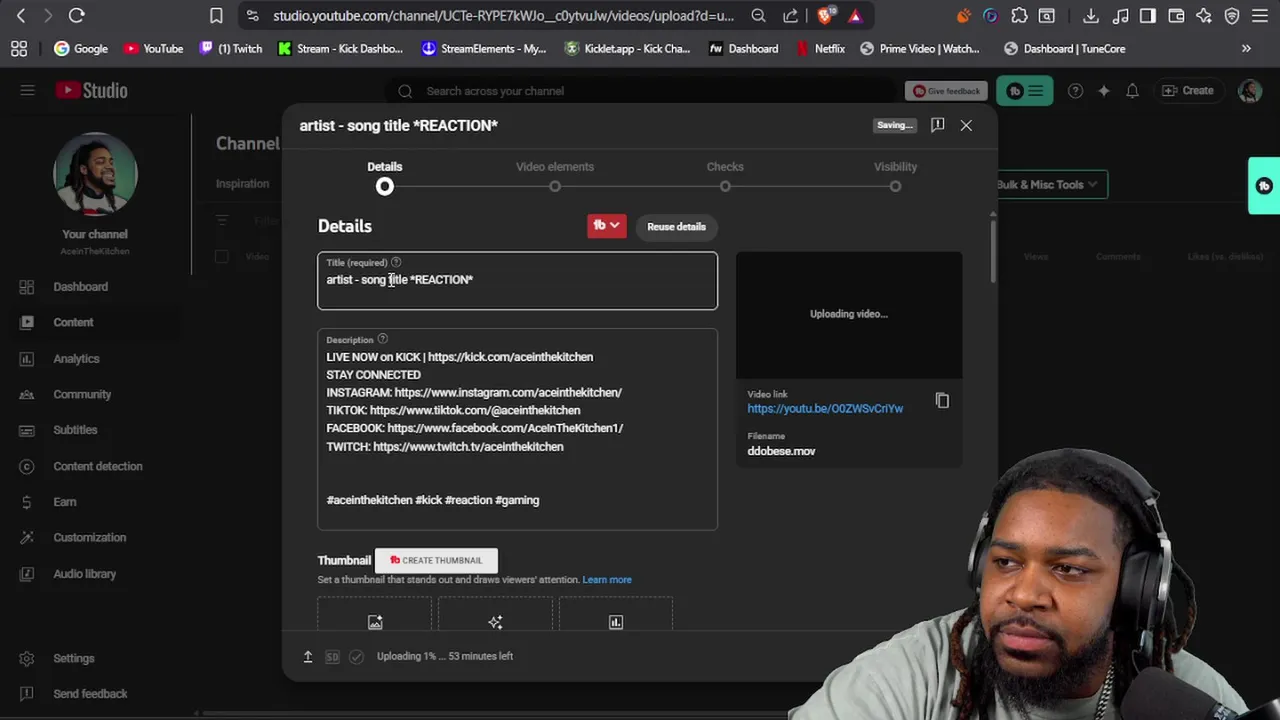The width and height of the screenshot is (1280, 720).
Task: Click the CREATE THUMBNAIL button
Action: click(436, 560)
